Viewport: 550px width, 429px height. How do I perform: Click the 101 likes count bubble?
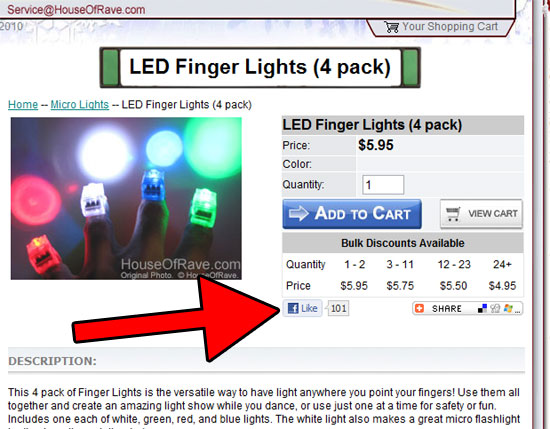click(x=338, y=308)
